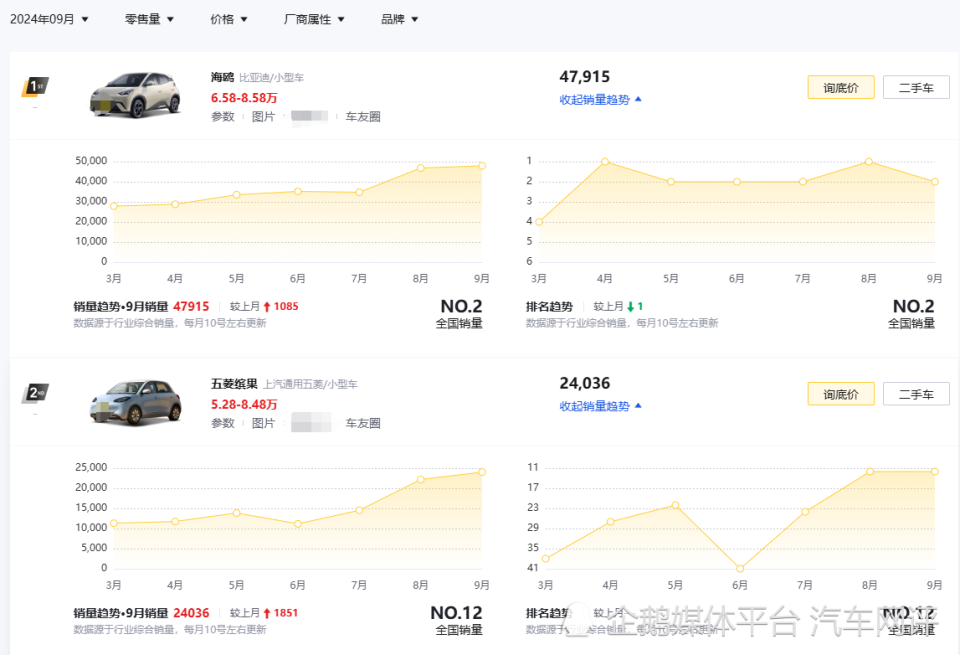This screenshot has height=655, width=960.
Task: Open the 厂商属性 manufacturer dropdown
Action: pyautogui.click(x=313, y=18)
